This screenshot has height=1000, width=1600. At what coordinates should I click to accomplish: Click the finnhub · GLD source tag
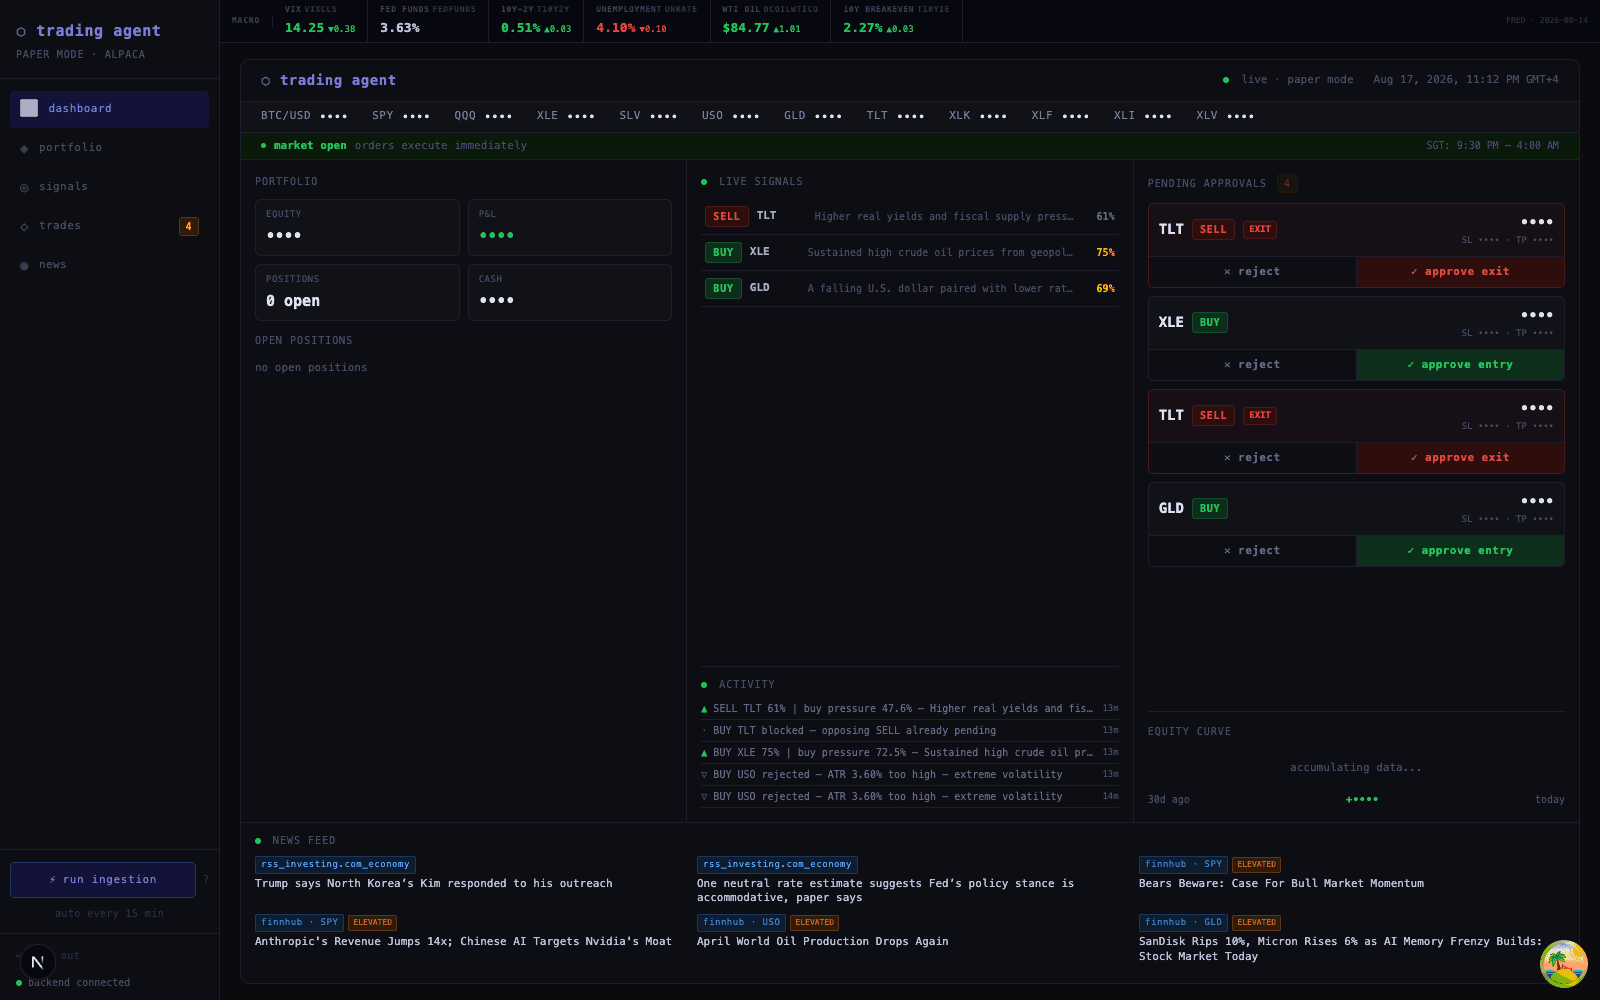click(x=1184, y=923)
